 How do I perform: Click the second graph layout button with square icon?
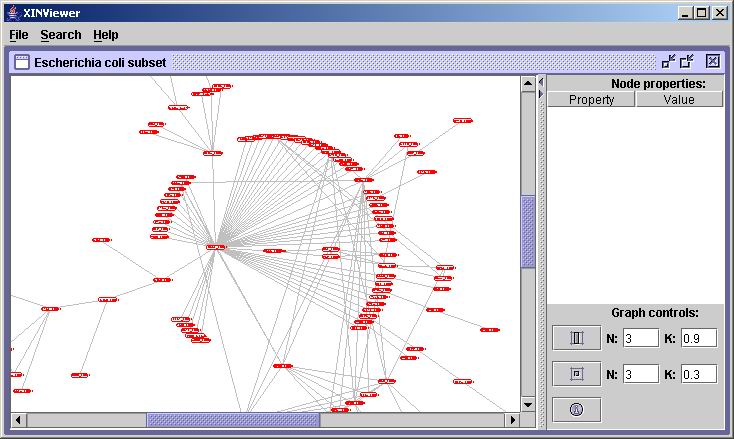tap(576, 373)
